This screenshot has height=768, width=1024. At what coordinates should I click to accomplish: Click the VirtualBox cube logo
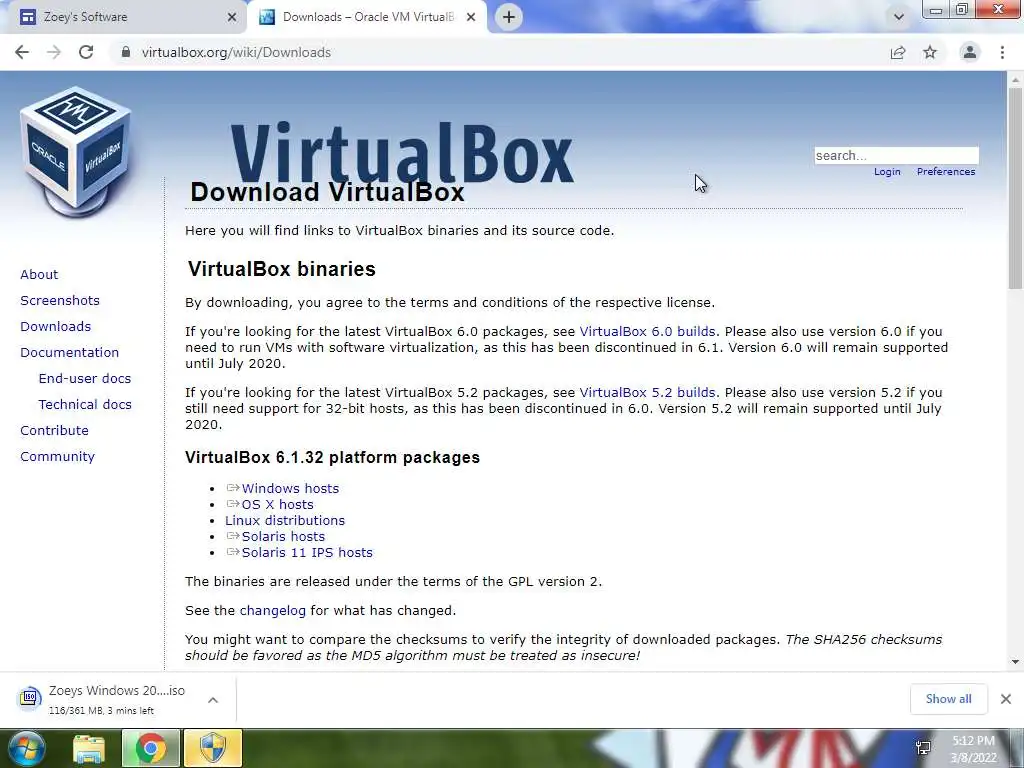click(x=76, y=152)
